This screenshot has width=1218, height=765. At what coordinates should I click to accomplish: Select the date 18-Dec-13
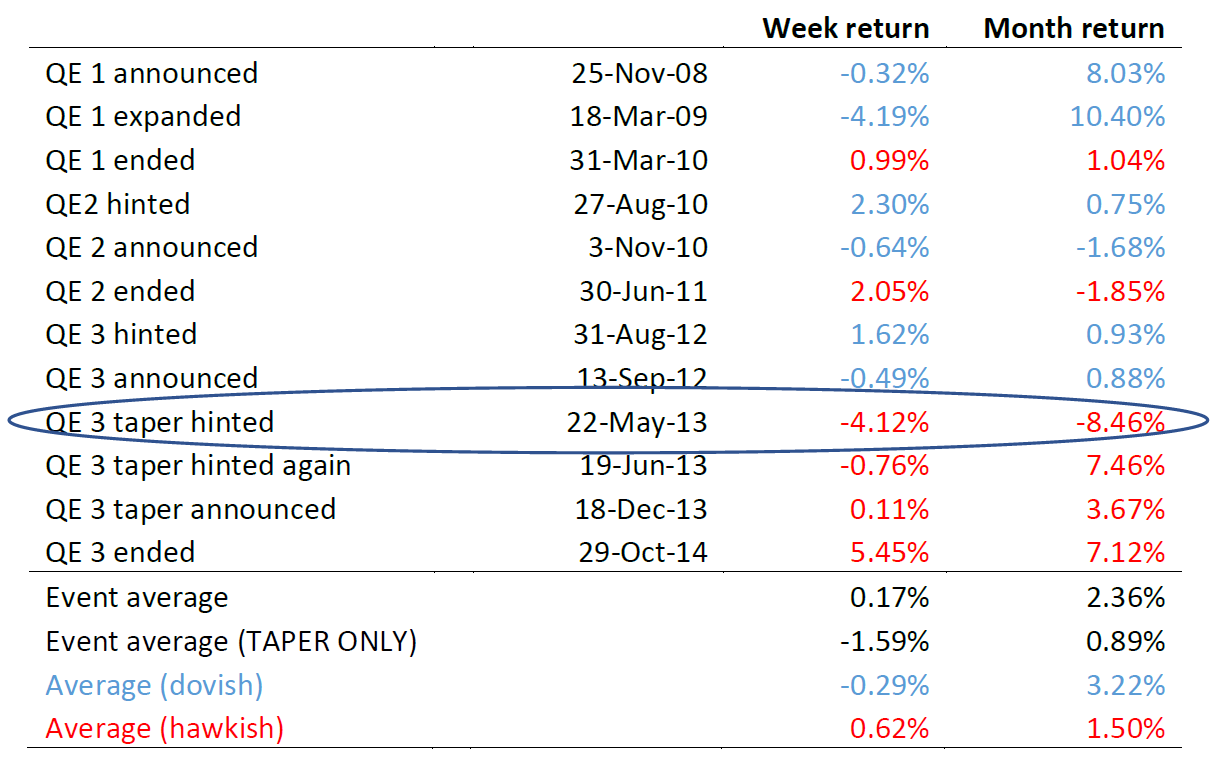641,509
